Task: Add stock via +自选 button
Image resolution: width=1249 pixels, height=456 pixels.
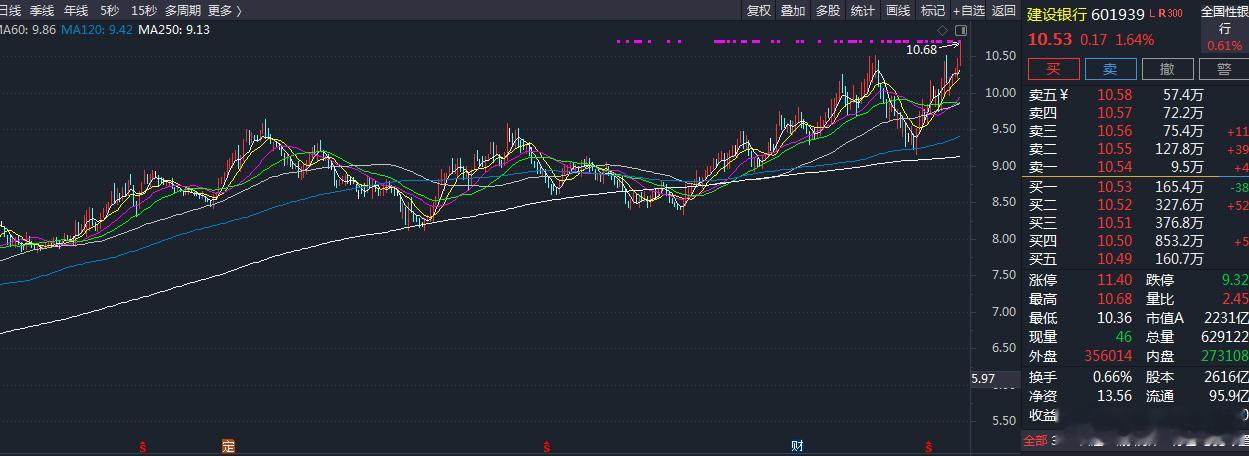Action: point(968,10)
